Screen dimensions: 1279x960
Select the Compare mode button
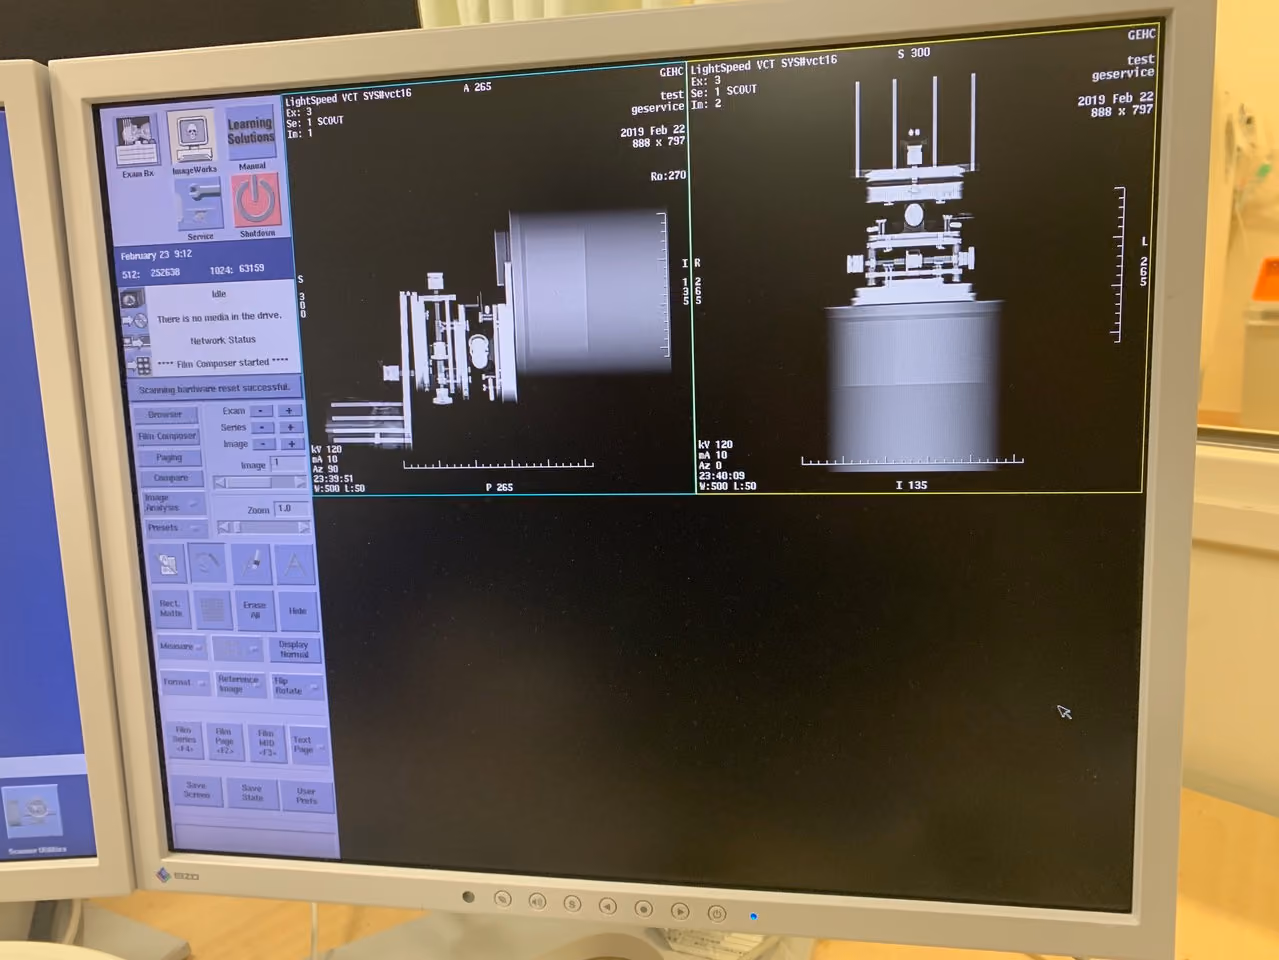(x=171, y=478)
